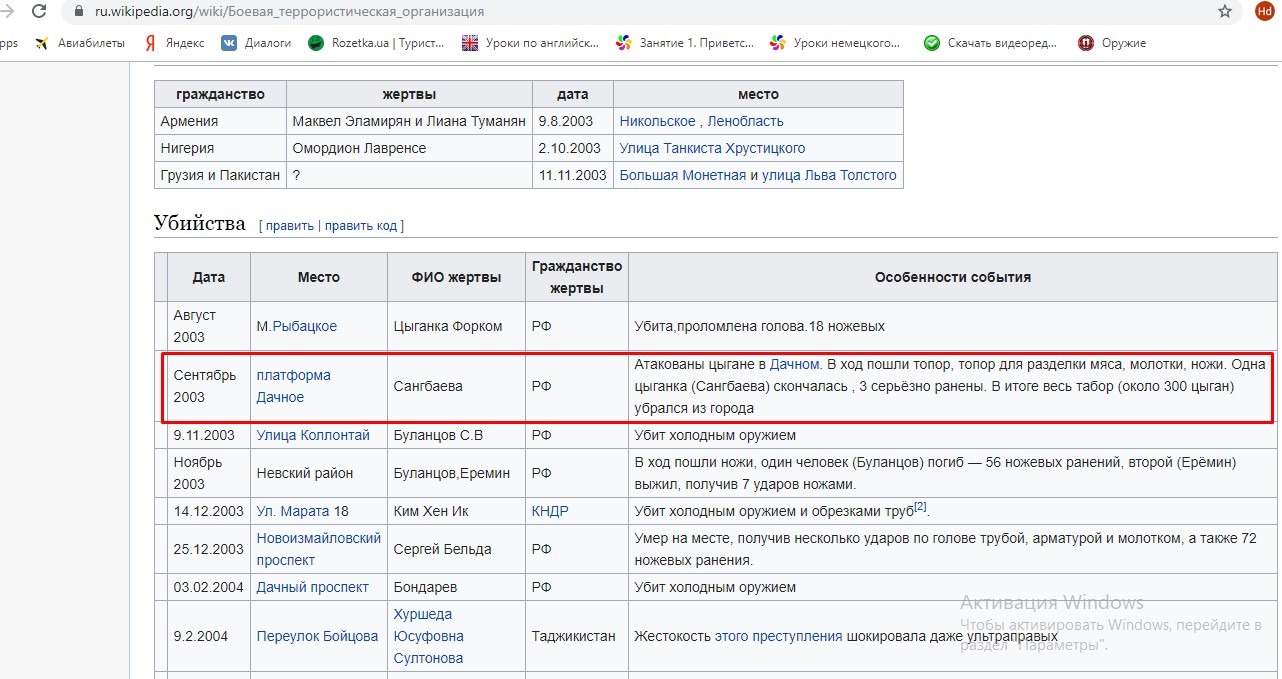Select the Убийства section heading
This screenshot has width=1282, height=679.
tap(199, 223)
